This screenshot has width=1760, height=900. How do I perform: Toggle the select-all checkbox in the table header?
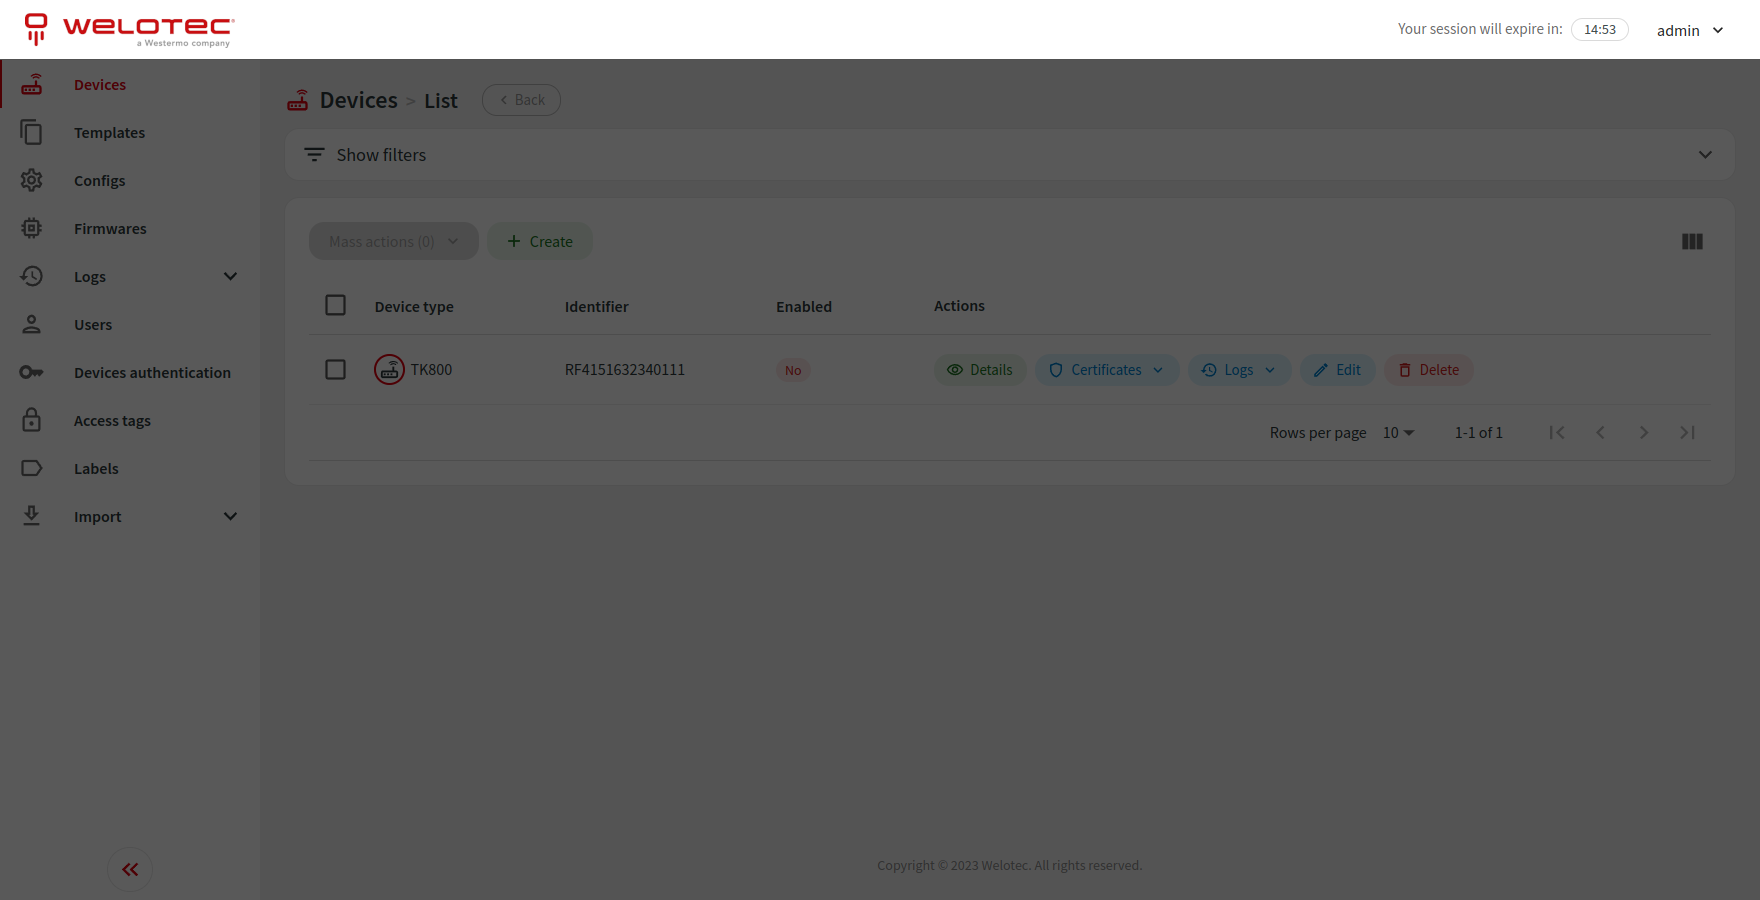(335, 305)
